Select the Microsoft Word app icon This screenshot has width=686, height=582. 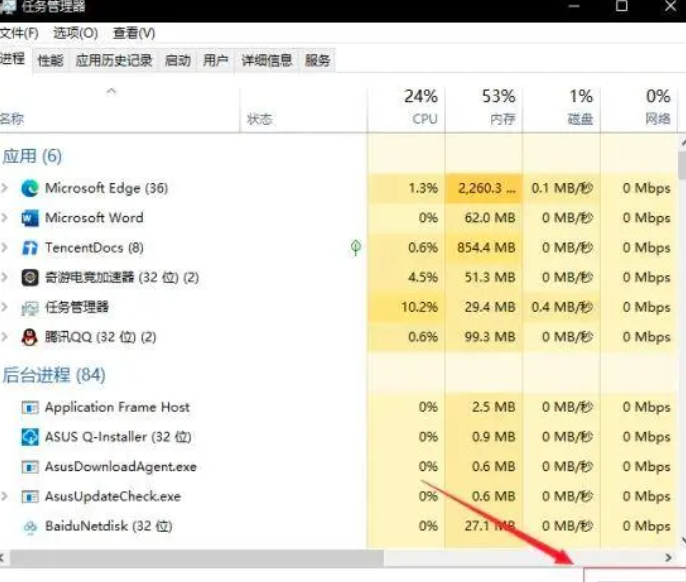pos(30,218)
